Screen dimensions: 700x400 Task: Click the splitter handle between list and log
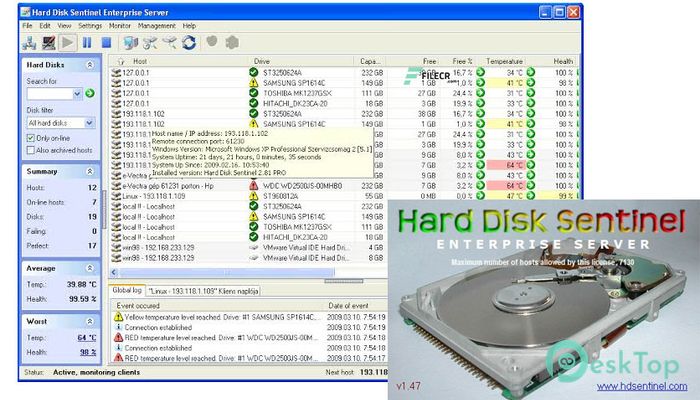coord(343,281)
